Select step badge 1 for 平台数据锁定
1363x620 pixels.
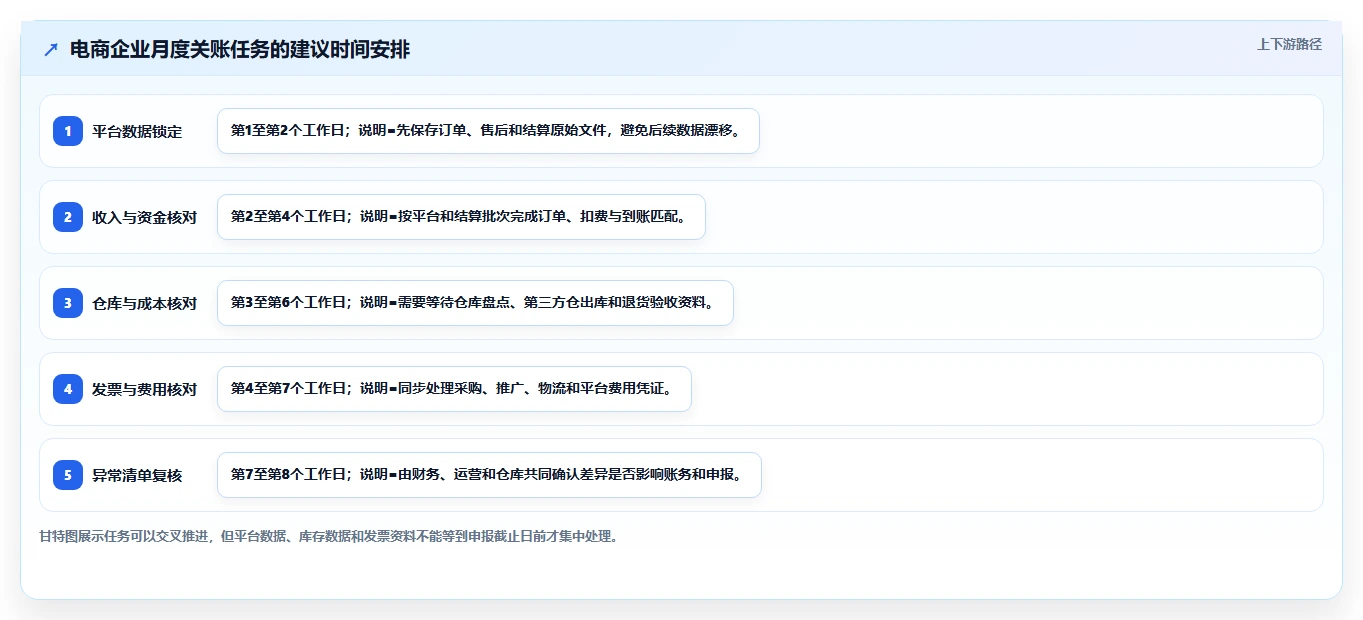coord(68,131)
